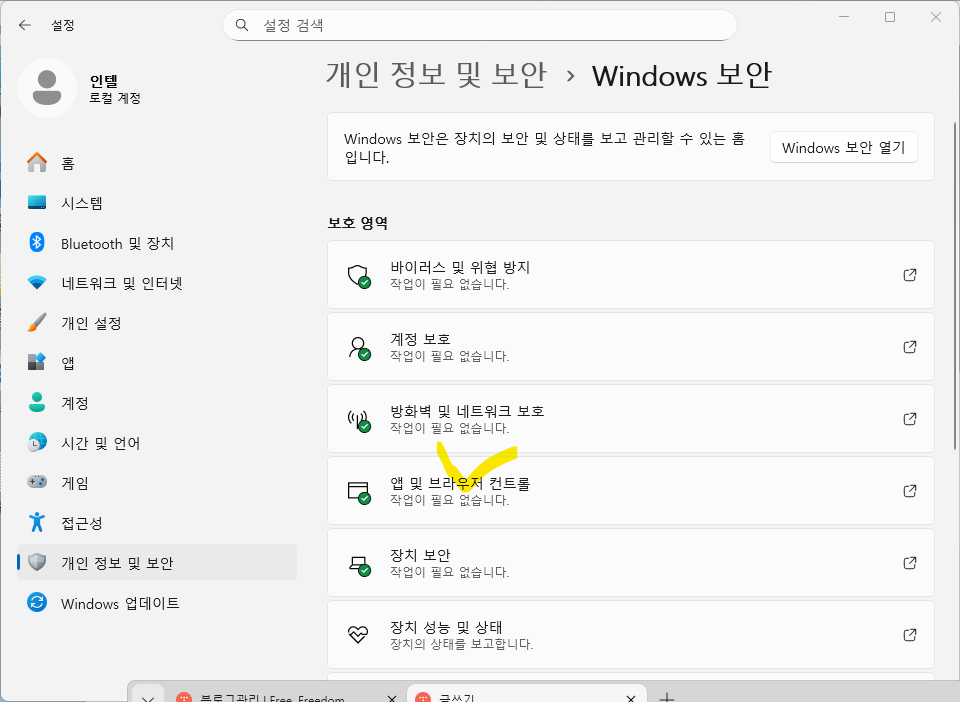The width and height of the screenshot is (960, 702).
Task: Select the 시스템 monitor icon
Action: tap(37, 203)
